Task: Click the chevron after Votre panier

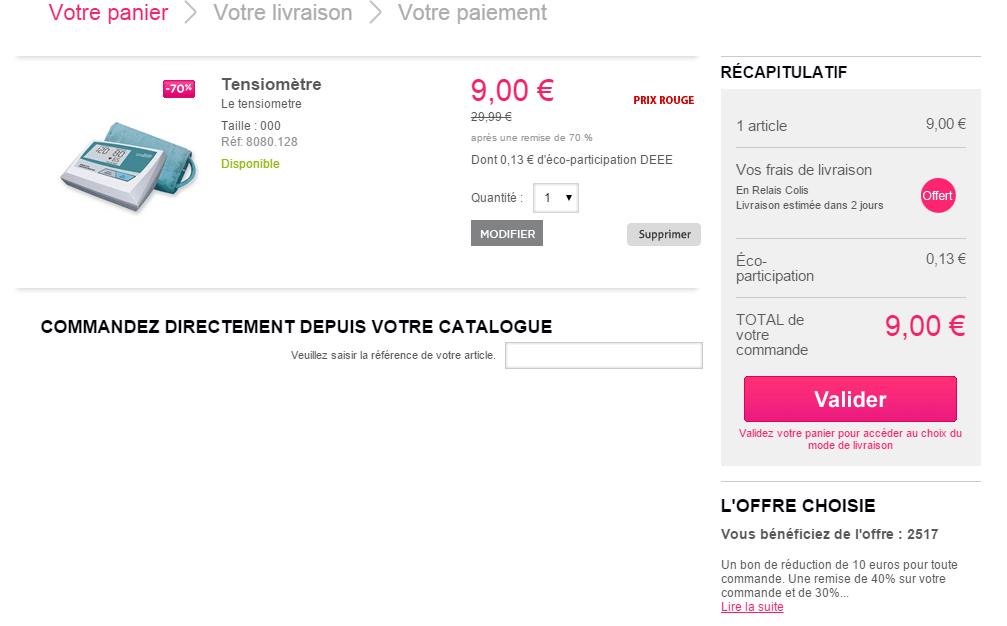Action: tap(191, 13)
